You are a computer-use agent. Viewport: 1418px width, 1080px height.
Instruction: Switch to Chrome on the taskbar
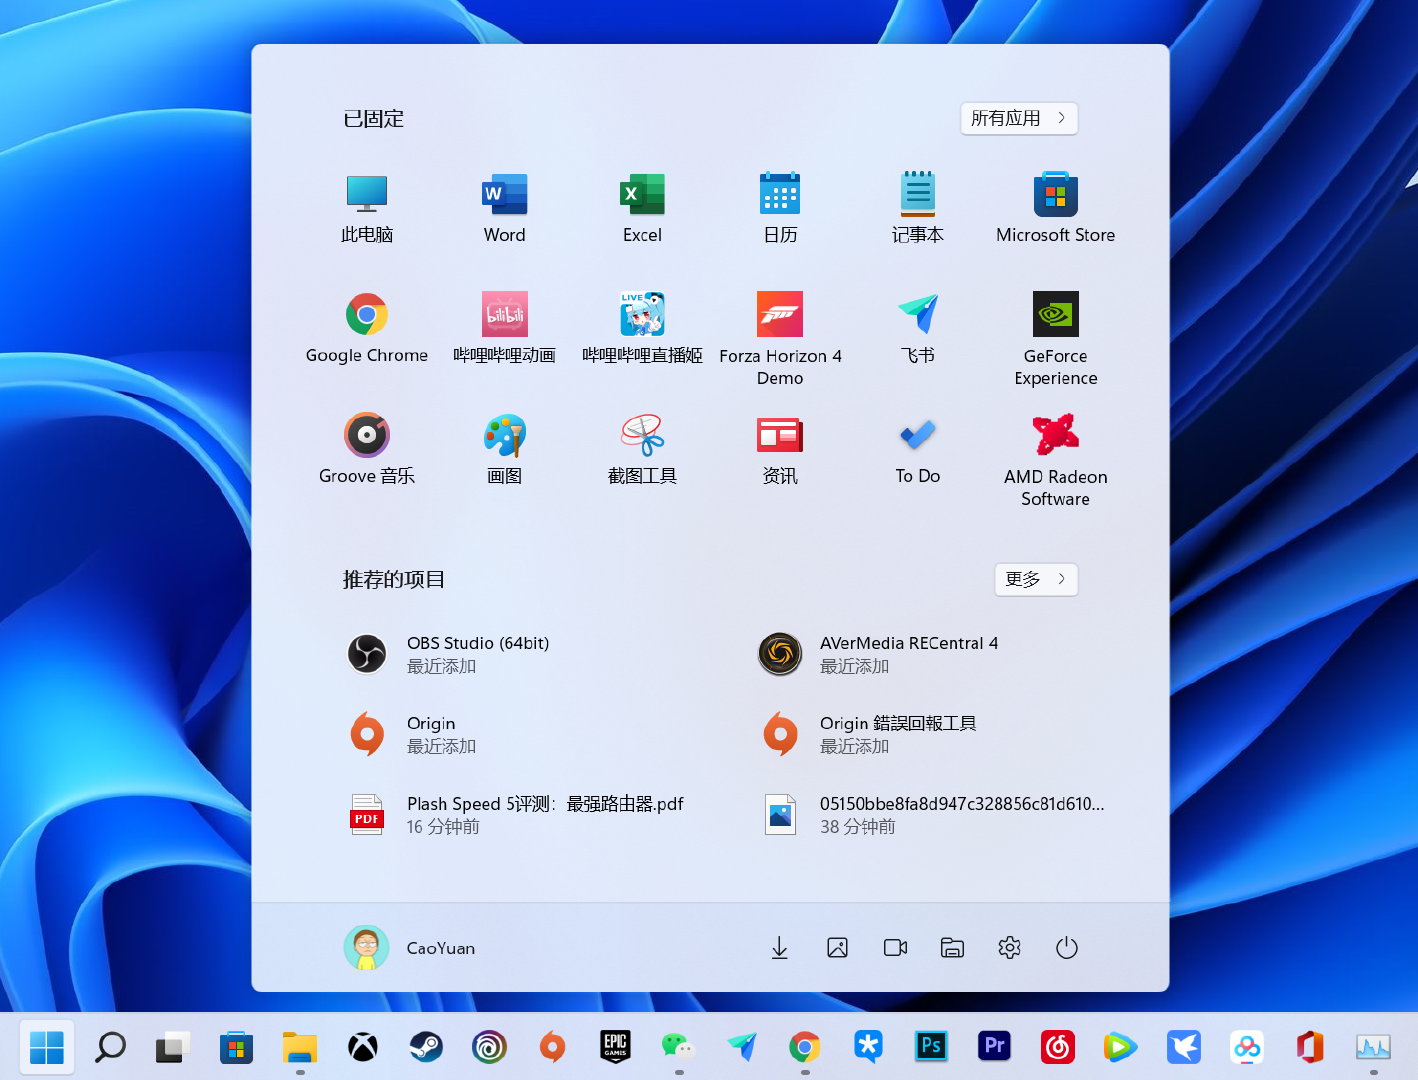tap(805, 1047)
